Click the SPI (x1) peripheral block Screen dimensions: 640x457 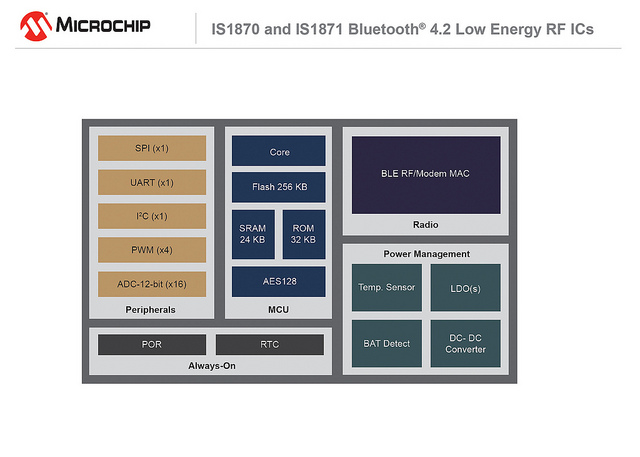[152, 149]
